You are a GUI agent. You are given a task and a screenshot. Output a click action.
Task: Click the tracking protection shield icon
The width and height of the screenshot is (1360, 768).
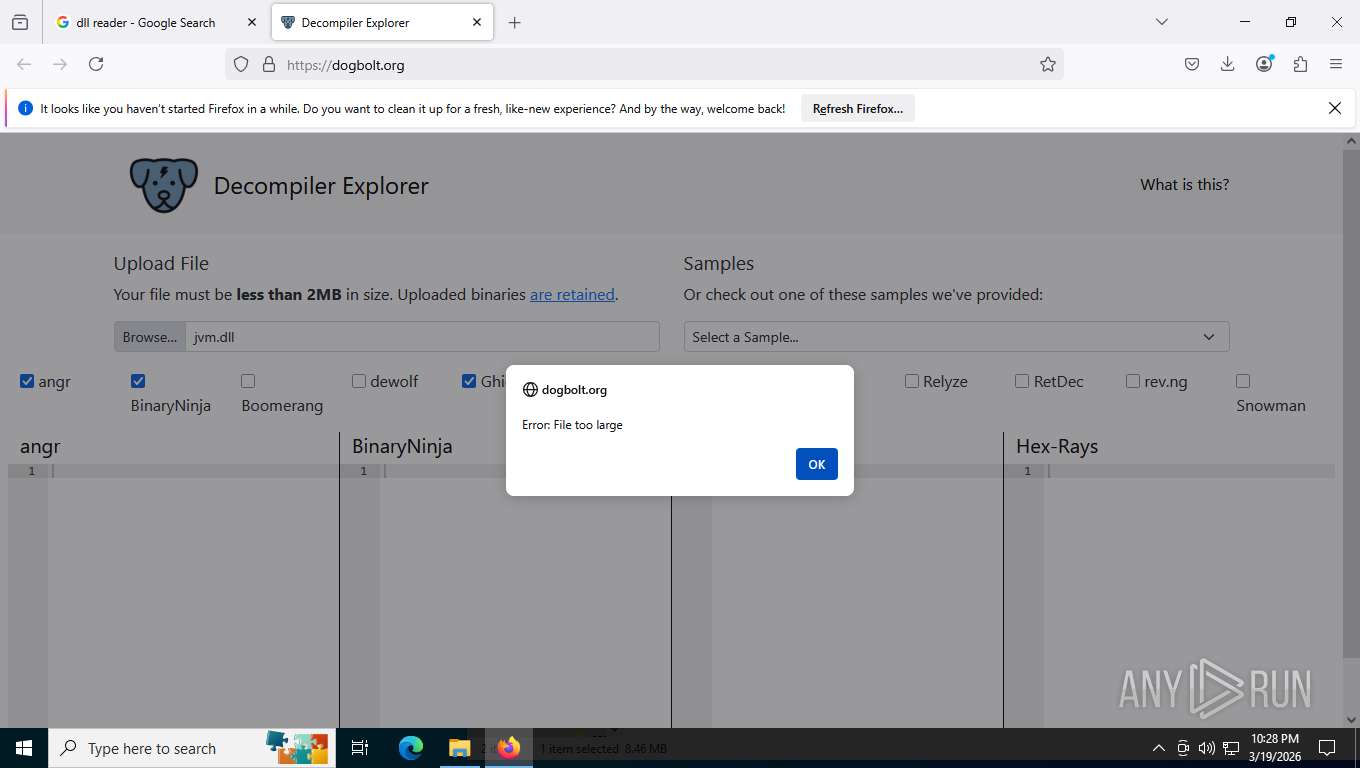[x=241, y=64]
